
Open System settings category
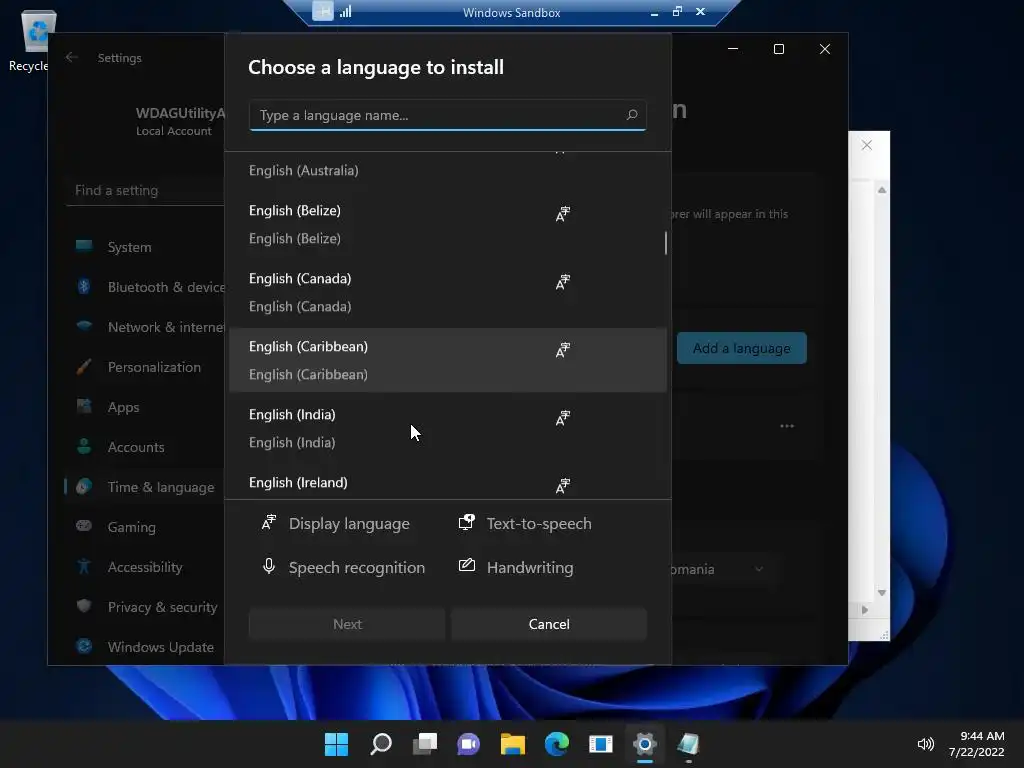pos(145,247)
